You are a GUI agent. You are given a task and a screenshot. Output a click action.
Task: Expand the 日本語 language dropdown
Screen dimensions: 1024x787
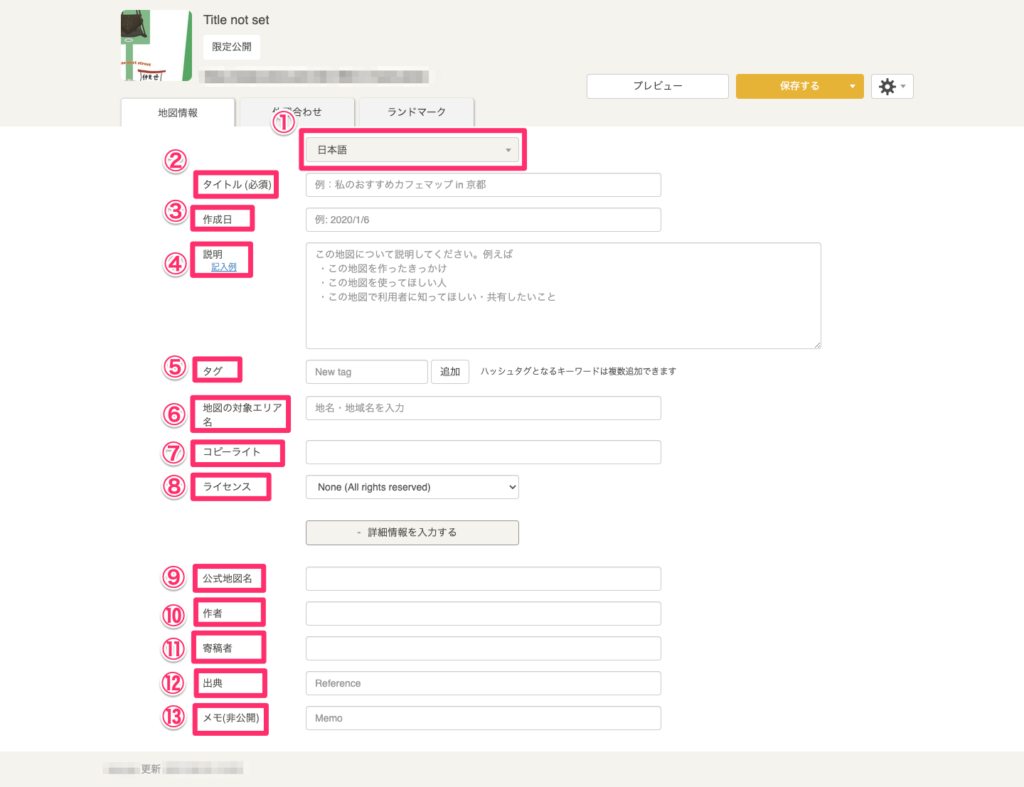tap(412, 151)
